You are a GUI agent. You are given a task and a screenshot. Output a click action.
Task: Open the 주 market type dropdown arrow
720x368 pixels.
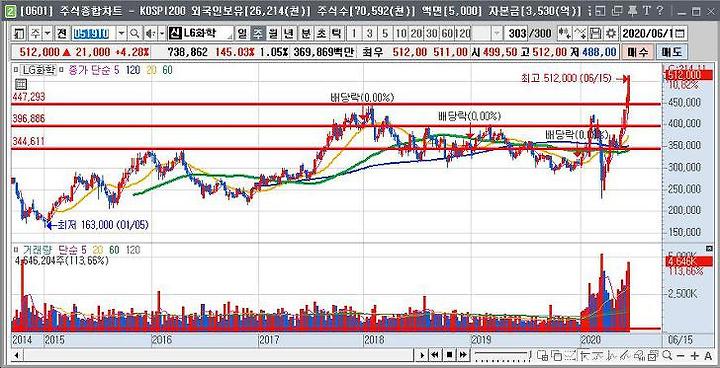point(47,34)
